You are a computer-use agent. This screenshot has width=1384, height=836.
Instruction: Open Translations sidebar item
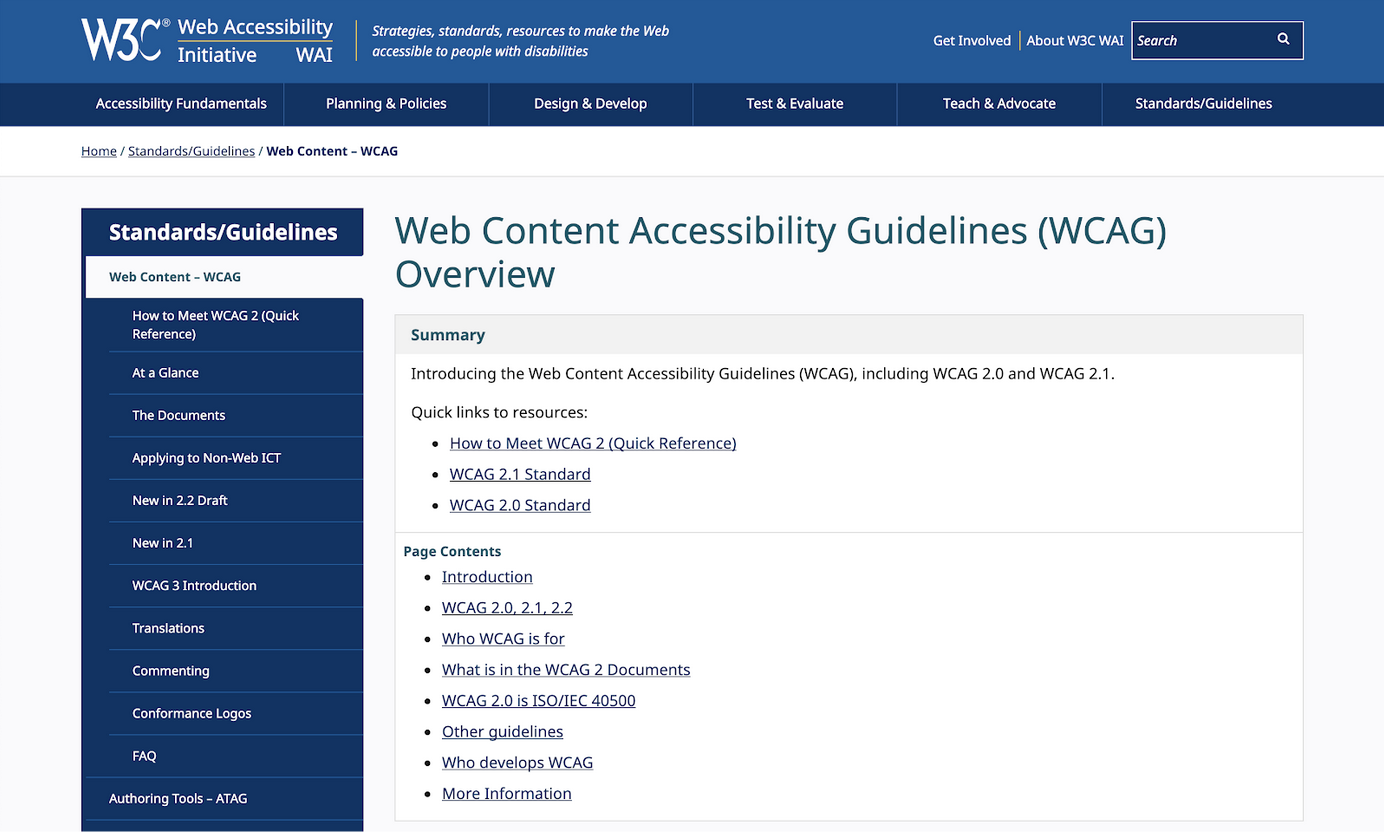tap(236, 629)
